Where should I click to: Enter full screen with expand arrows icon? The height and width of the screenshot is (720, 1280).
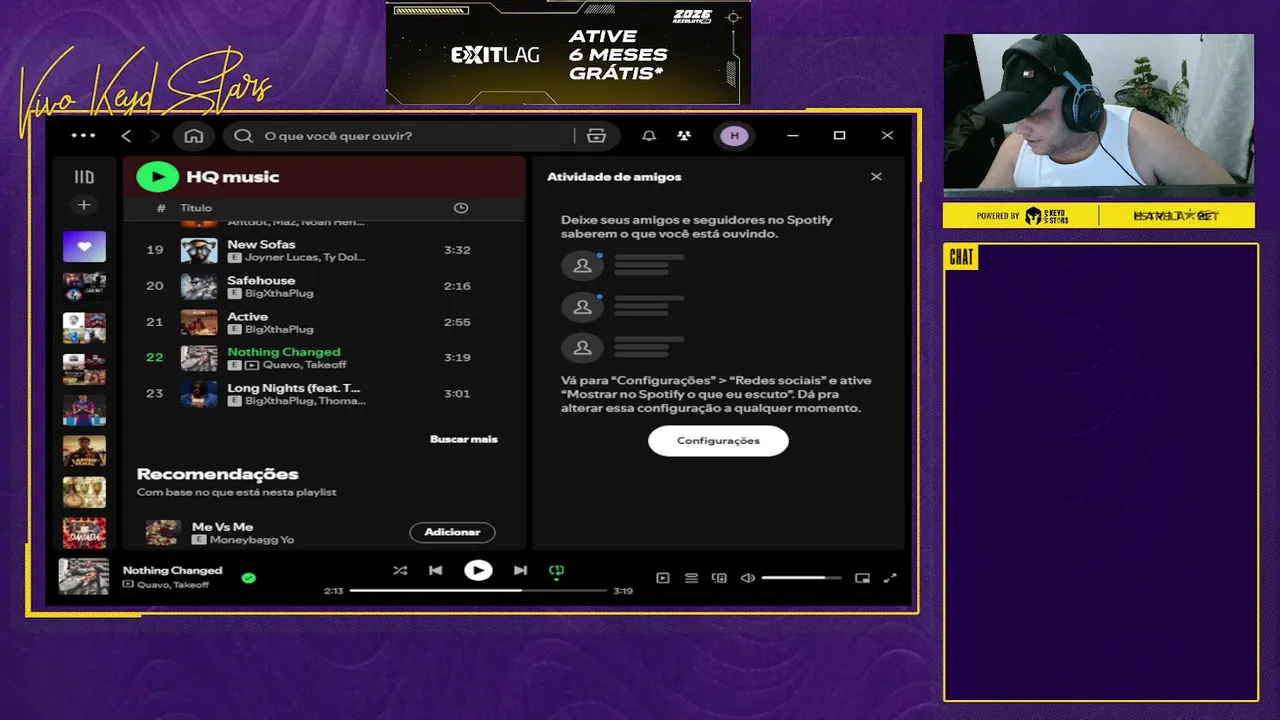point(890,578)
